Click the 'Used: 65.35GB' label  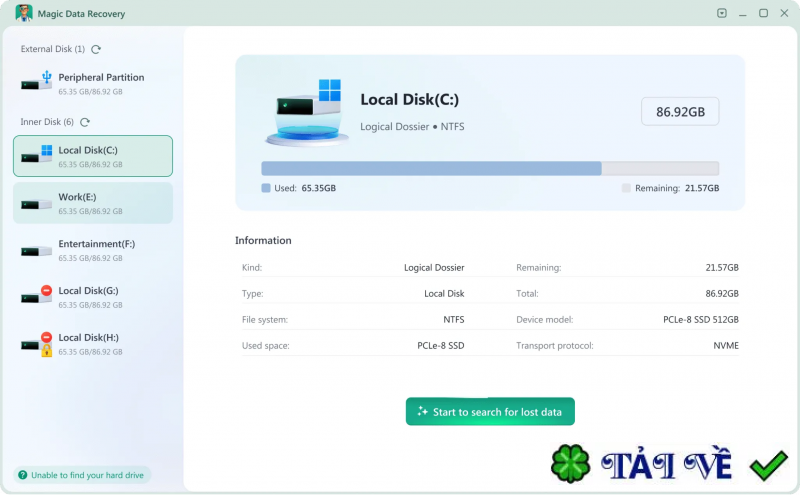[x=305, y=188]
